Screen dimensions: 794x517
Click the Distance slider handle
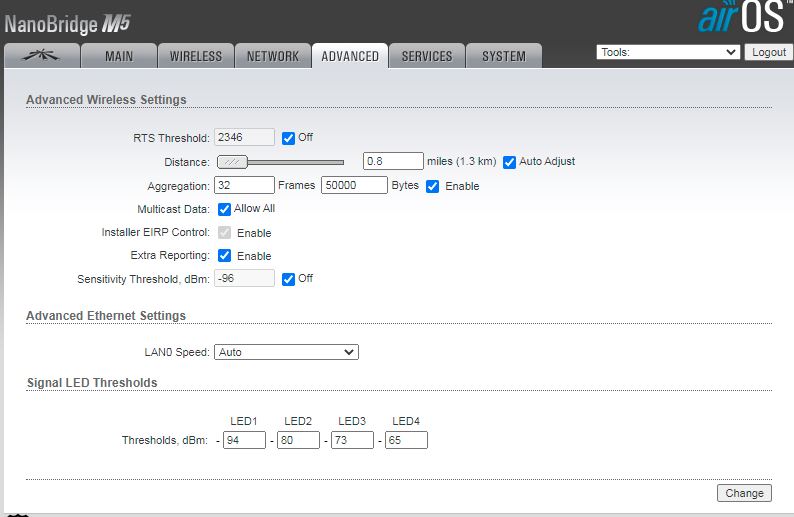tap(232, 162)
